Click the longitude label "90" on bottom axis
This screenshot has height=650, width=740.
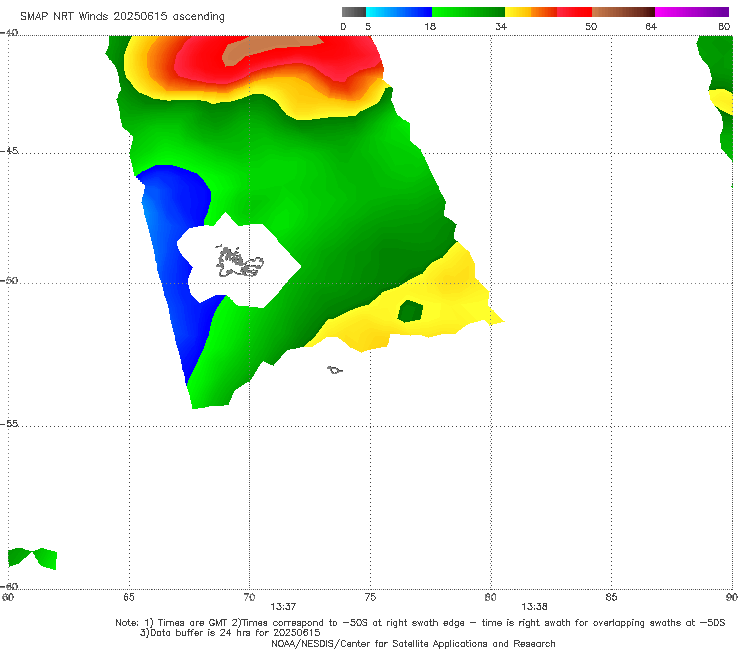pos(732,597)
